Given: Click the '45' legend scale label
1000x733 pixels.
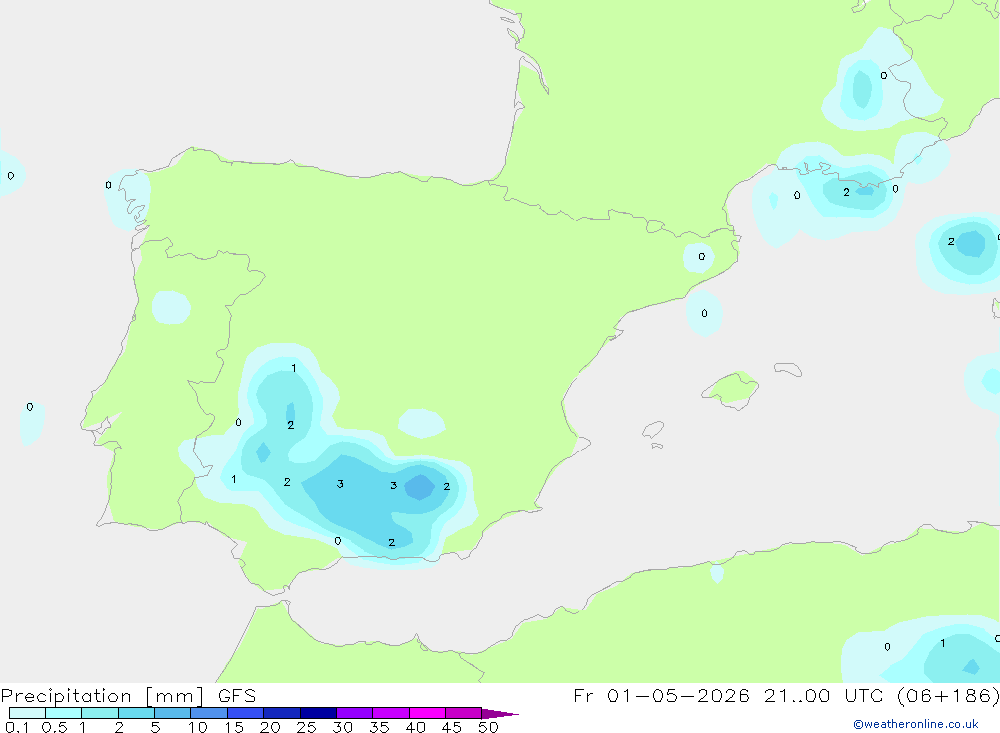Looking at the screenshot, I should pyautogui.click(x=452, y=727).
